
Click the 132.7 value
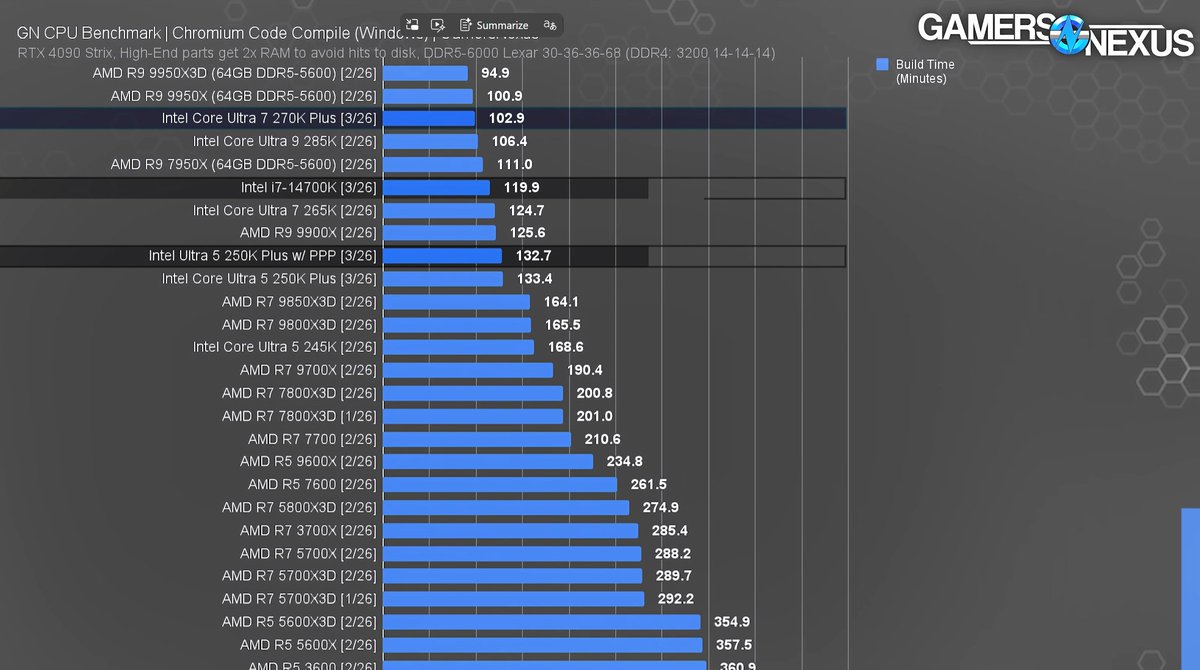click(533, 255)
